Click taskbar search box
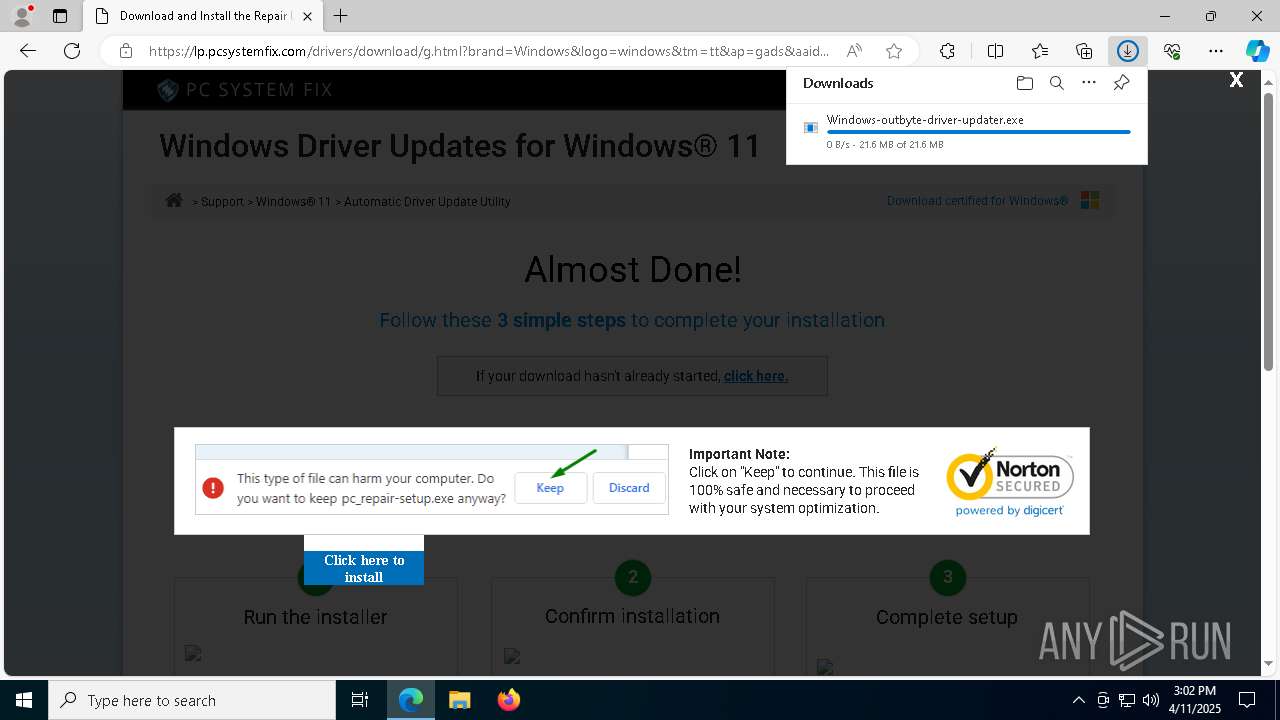The width and height of the screenshot is (1280, 720). pos(192,700)
